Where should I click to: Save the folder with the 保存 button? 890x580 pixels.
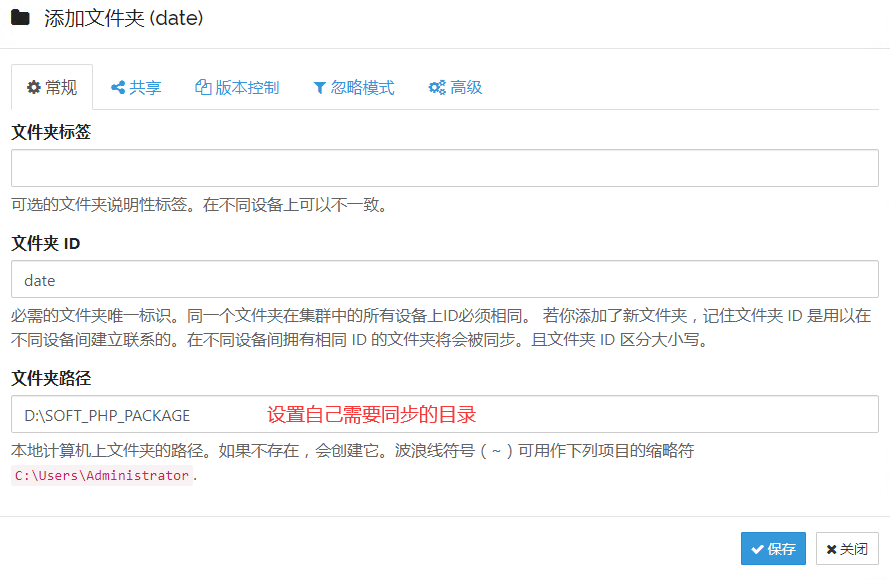773,549
